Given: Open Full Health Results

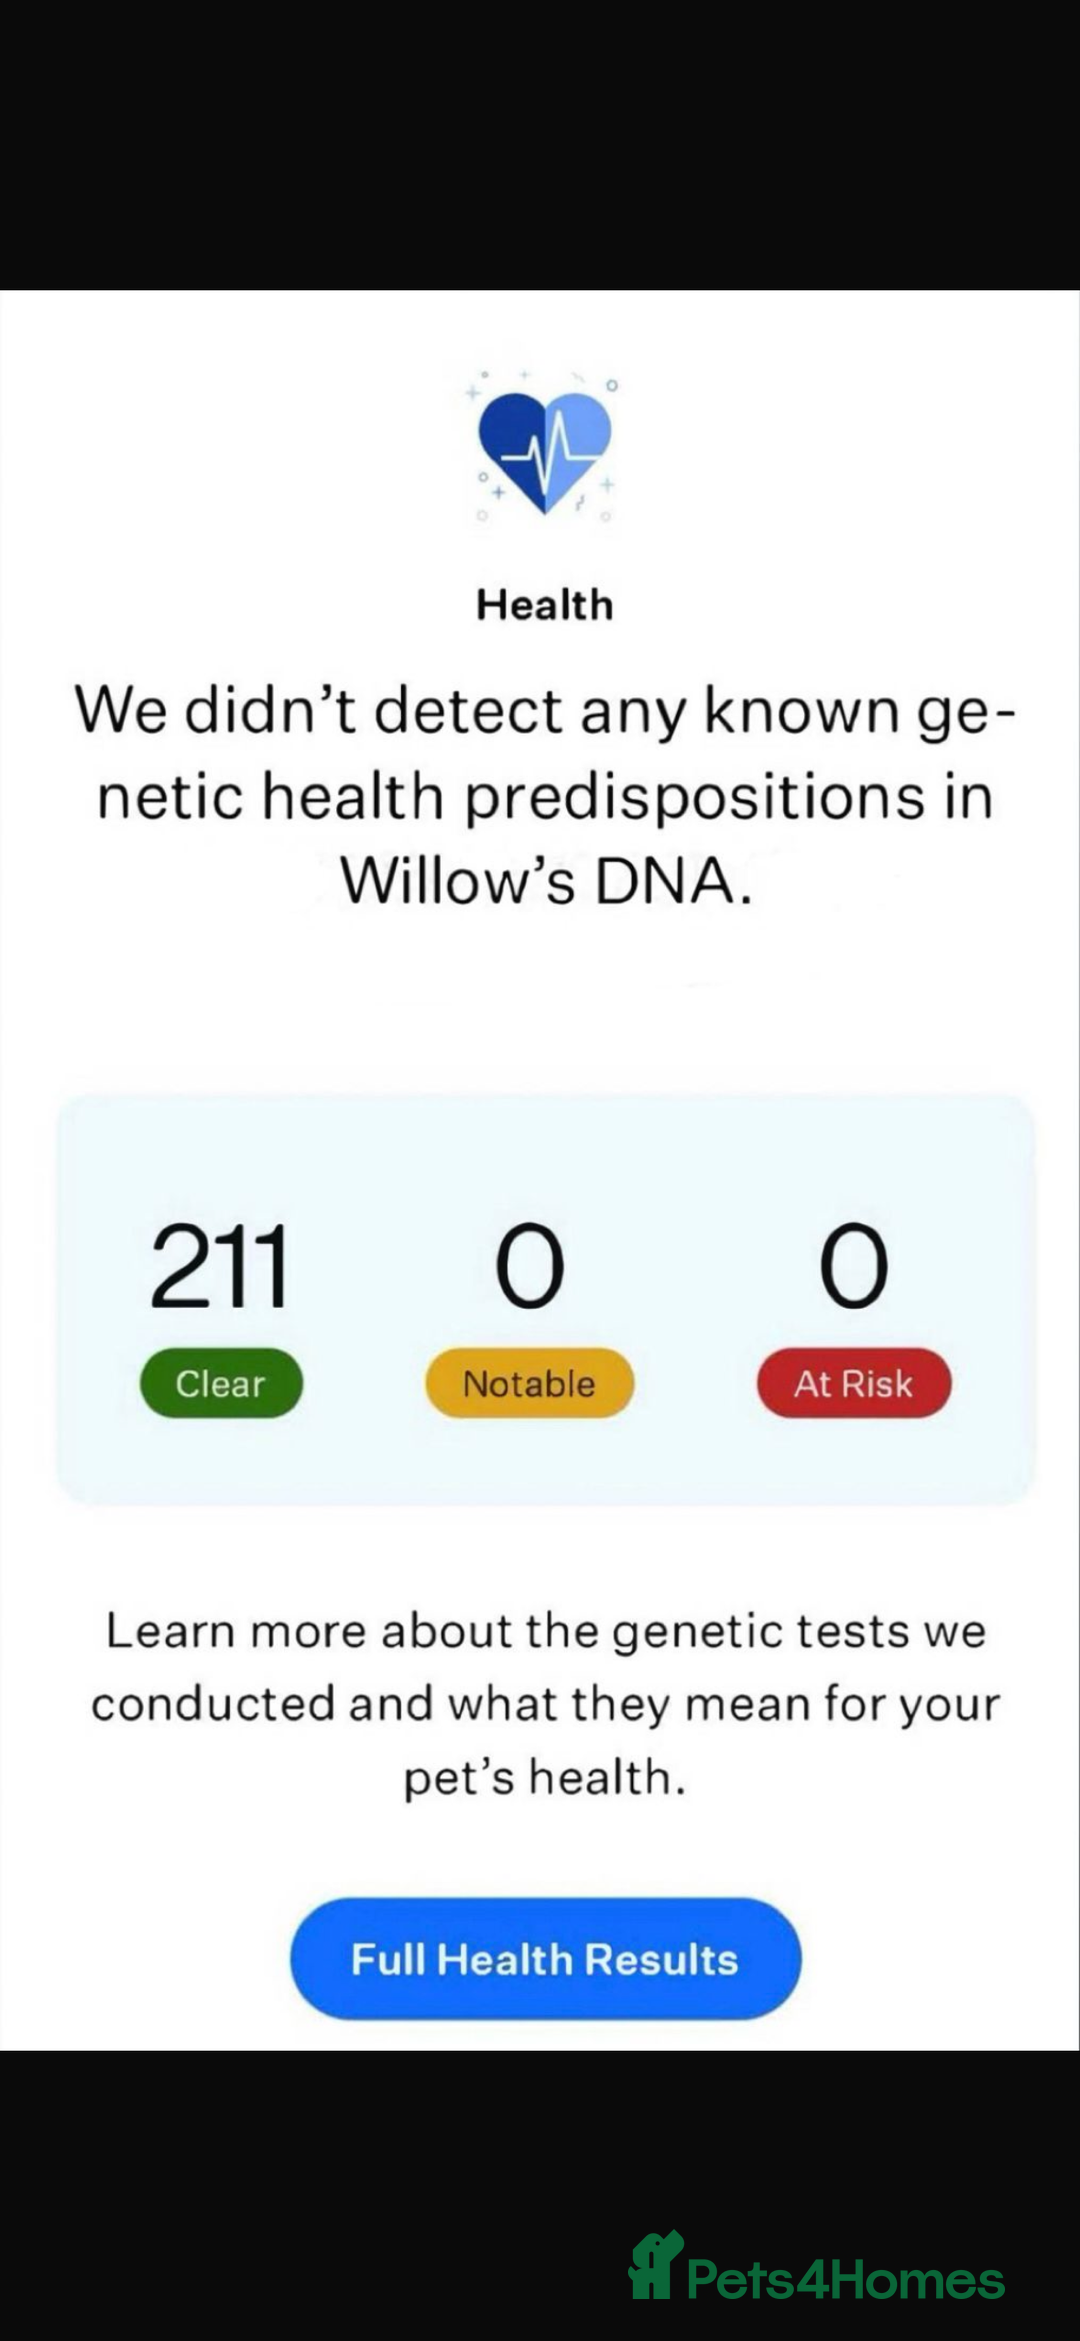Looking at the screenshot, I should (545, 1959).
